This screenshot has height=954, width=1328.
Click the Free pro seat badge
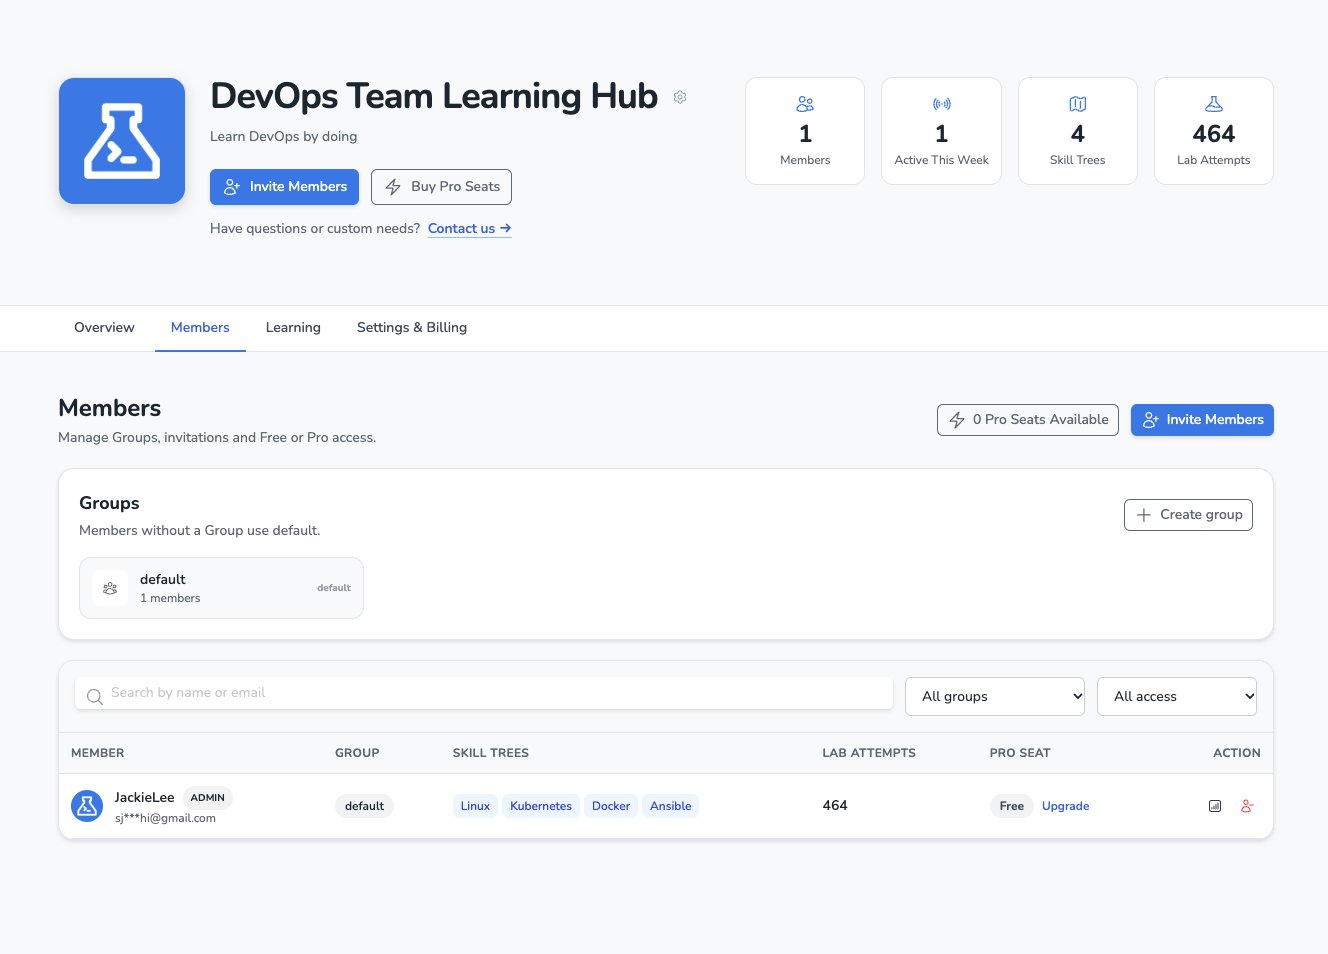[x=1011, y=806]
